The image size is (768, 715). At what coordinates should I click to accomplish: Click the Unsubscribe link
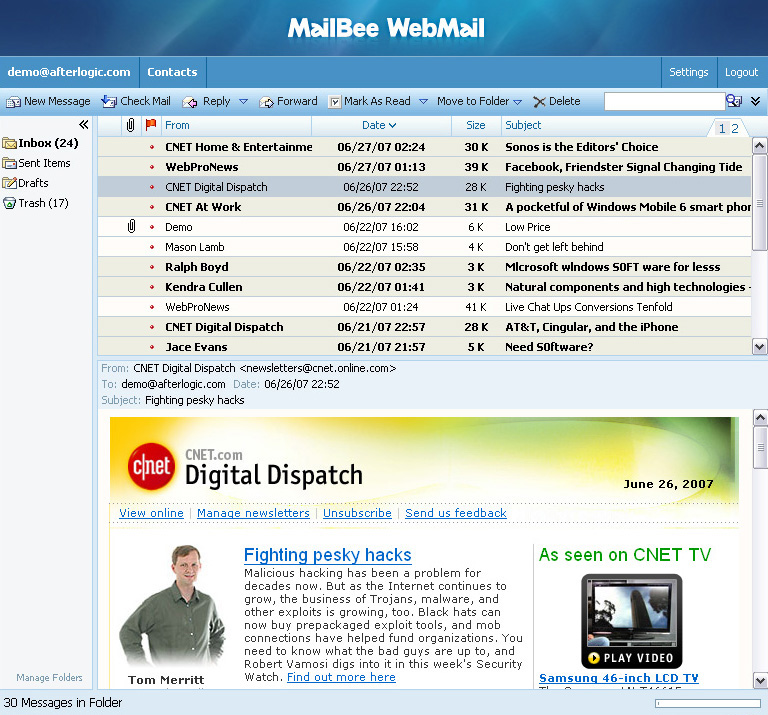tap(357, 513)
